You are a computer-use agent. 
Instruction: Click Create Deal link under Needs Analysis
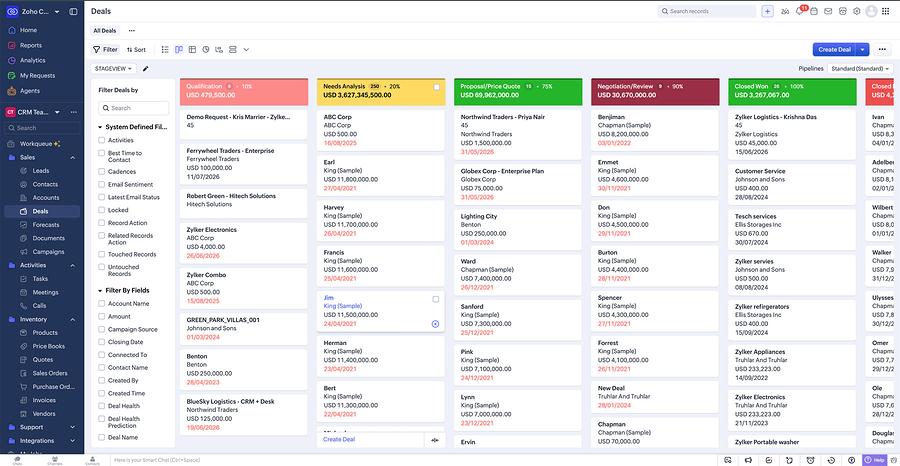[339, 440]
